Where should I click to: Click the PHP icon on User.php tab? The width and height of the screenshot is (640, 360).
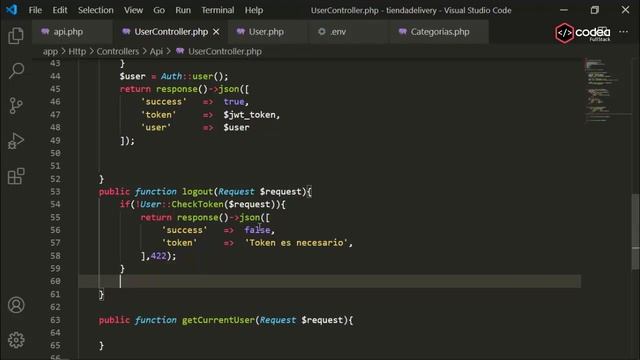pos(240,31)
